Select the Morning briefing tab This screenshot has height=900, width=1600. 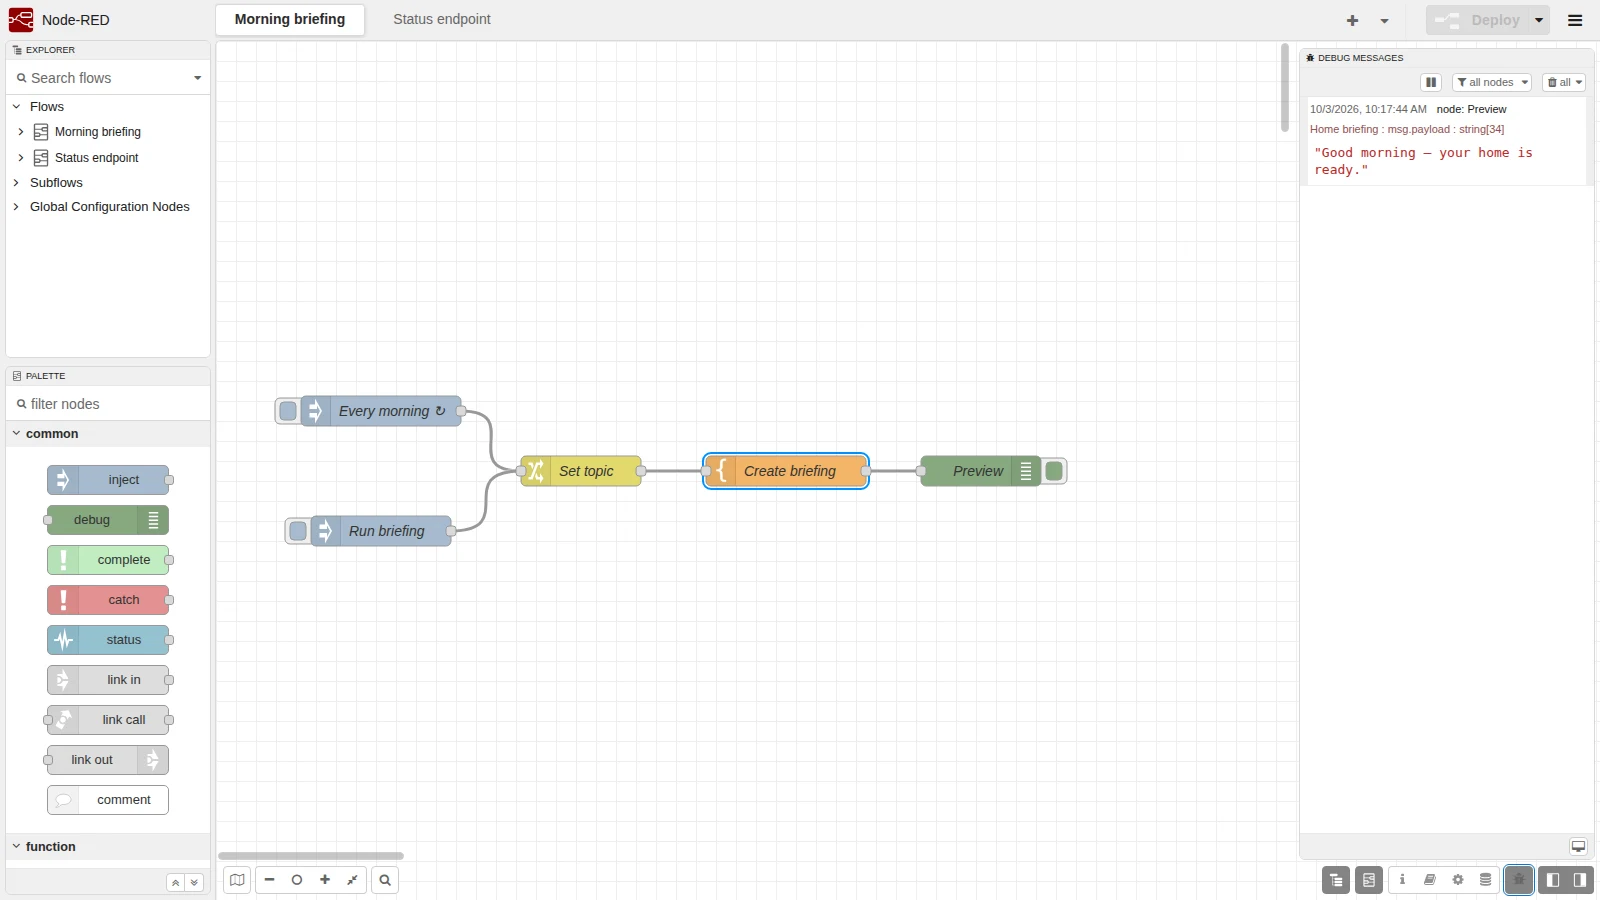(x=290, y=19)
